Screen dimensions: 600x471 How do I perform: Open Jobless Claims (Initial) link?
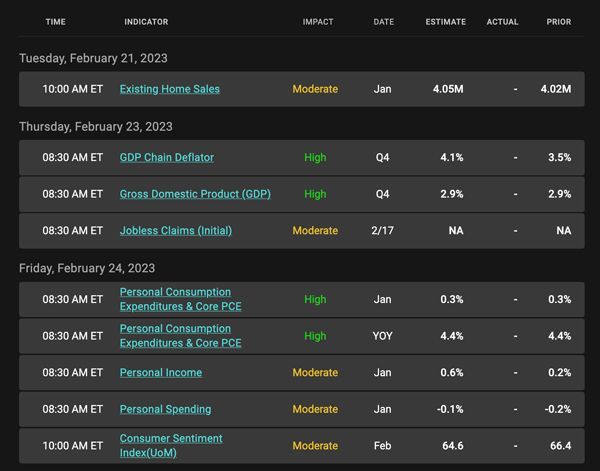176,231
